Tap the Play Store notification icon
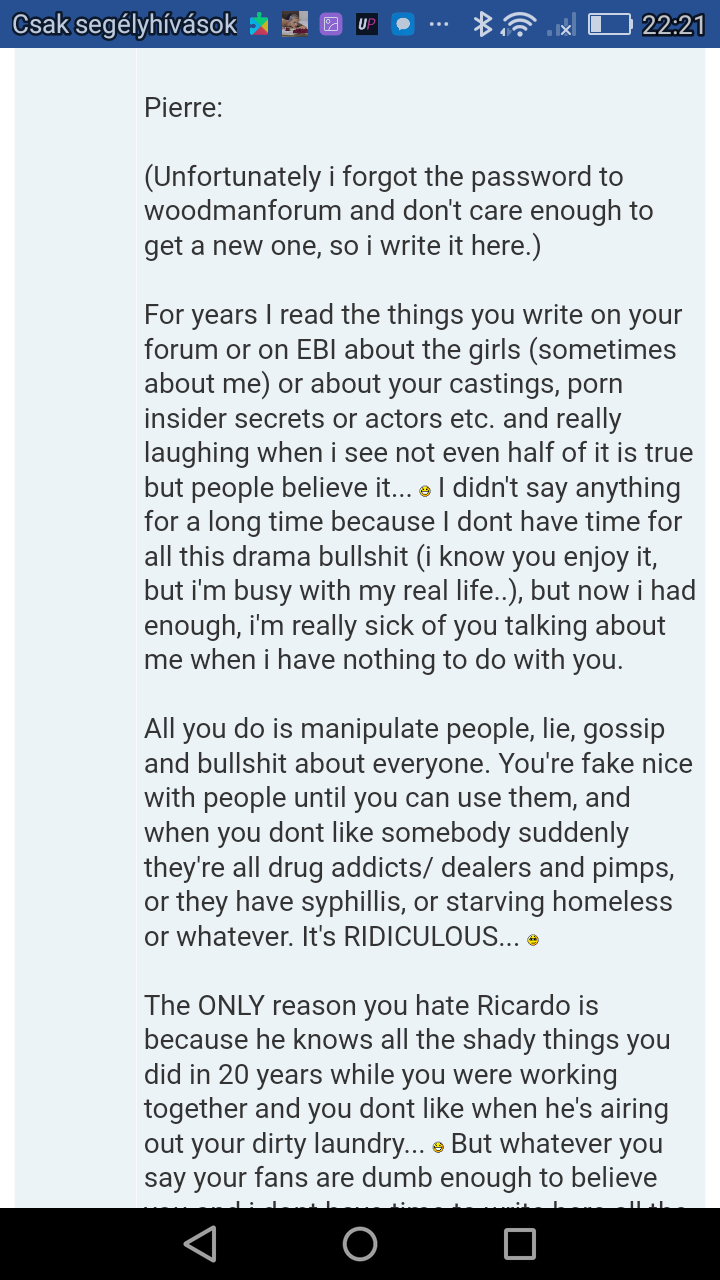Screen dimensions: 720x1280 tap(259, 24)
